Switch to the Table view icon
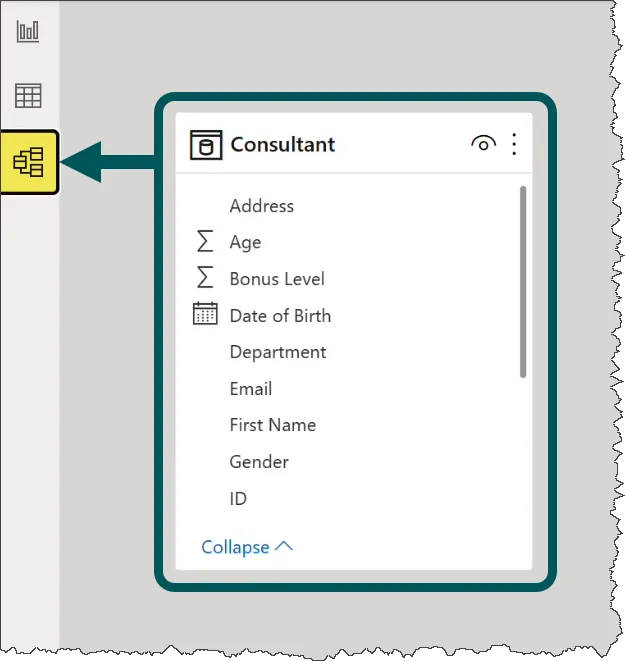Image resolution: width=627 pixels, height=661 pixels. (x=28, y=96)
